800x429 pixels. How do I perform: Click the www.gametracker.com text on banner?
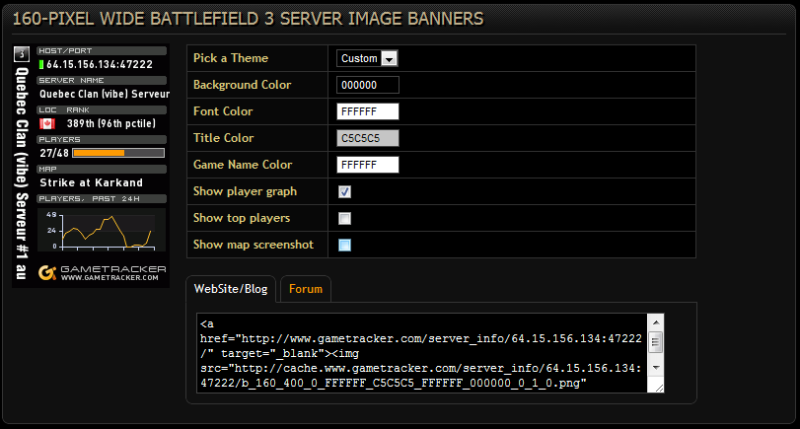pyautogui.click(x=110, y=277)
